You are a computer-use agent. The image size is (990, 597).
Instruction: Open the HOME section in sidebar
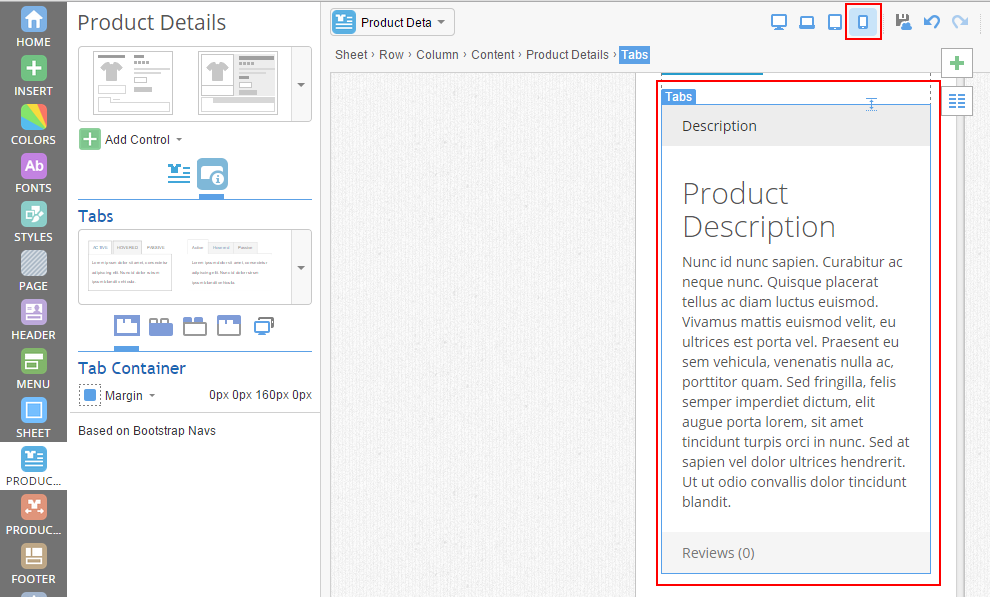(x=33, y=27)
